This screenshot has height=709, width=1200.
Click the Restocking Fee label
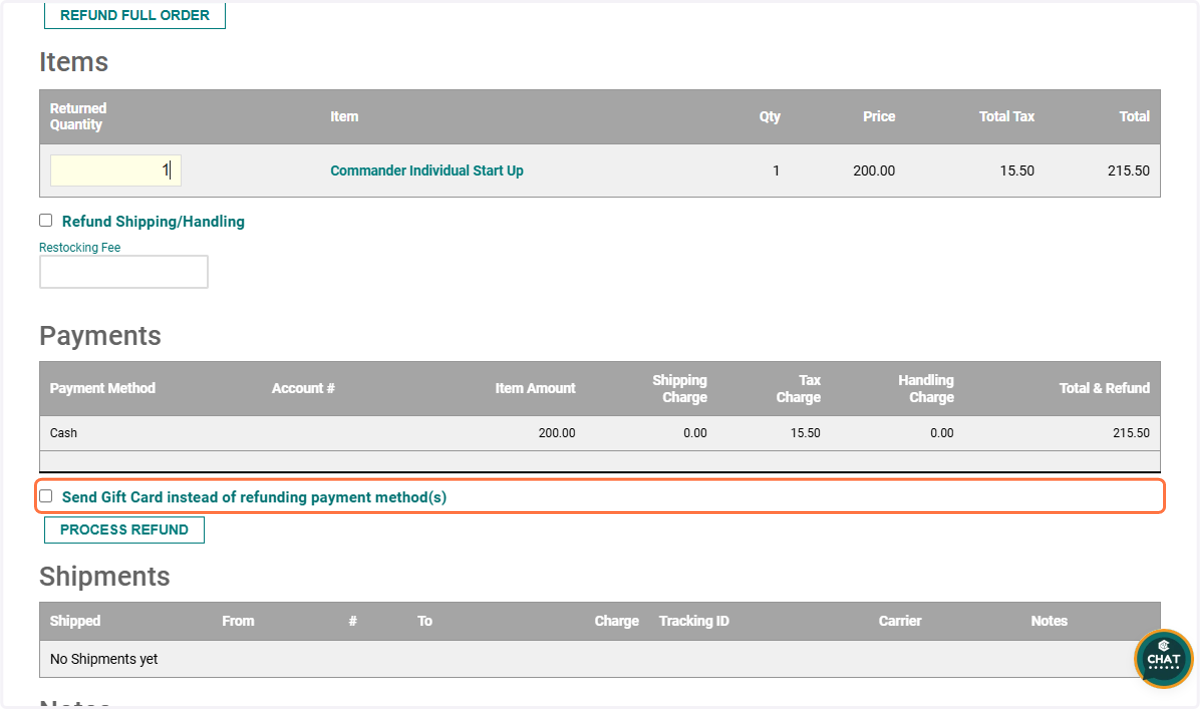point(80,247)
